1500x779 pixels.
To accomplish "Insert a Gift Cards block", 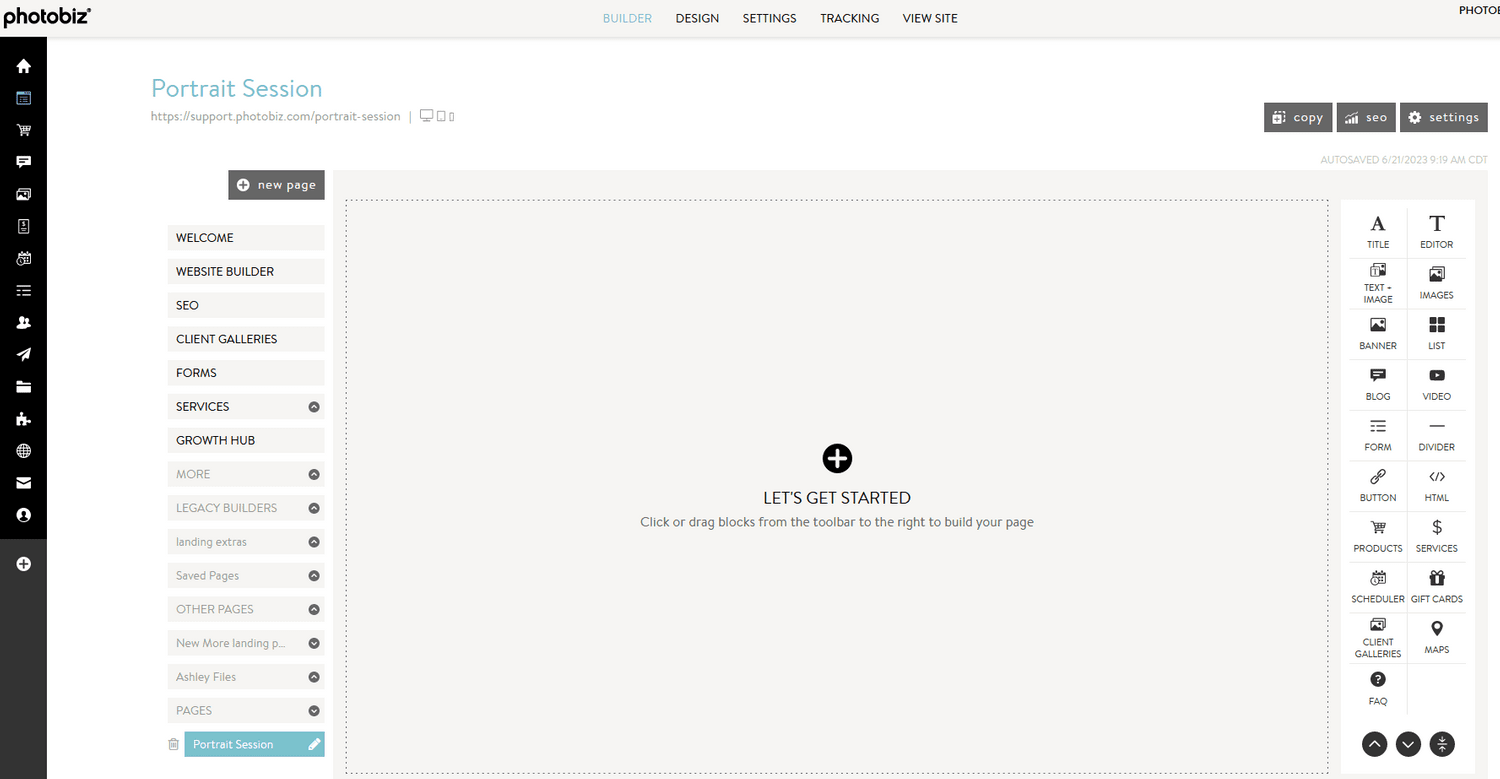I will pos(1436,585).
